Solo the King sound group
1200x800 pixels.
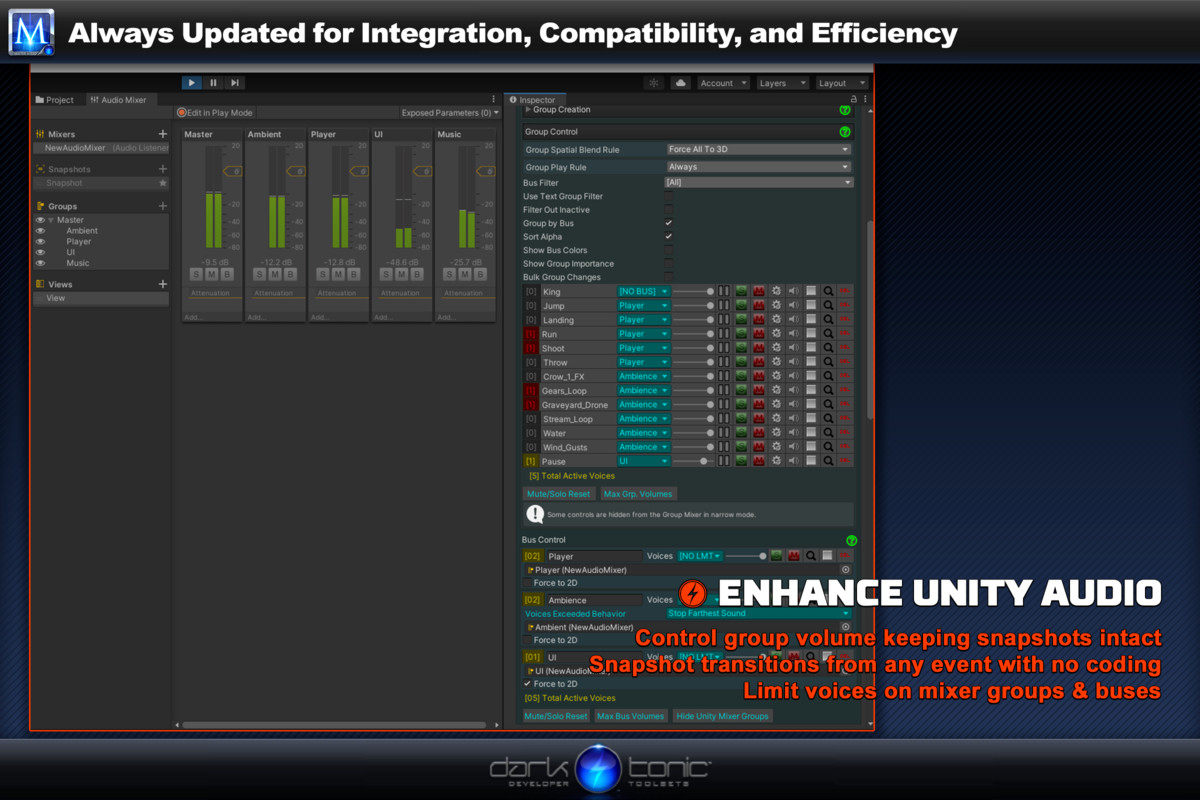coord(741,292)
